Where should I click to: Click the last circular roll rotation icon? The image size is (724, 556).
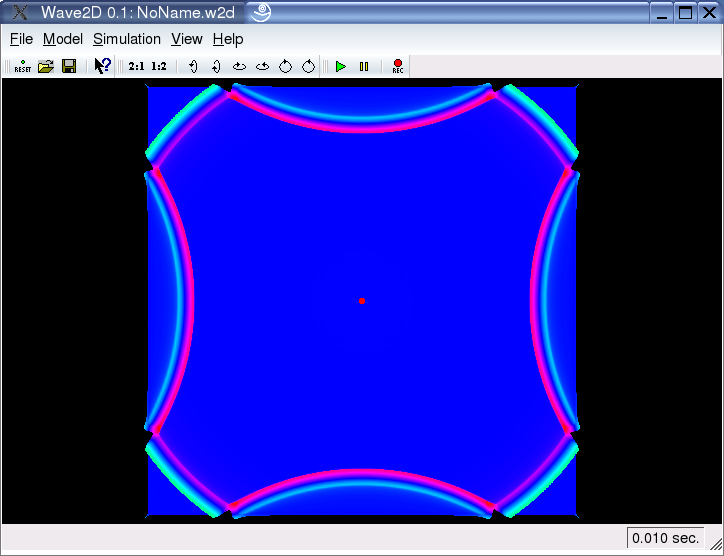tap(308, 67)
